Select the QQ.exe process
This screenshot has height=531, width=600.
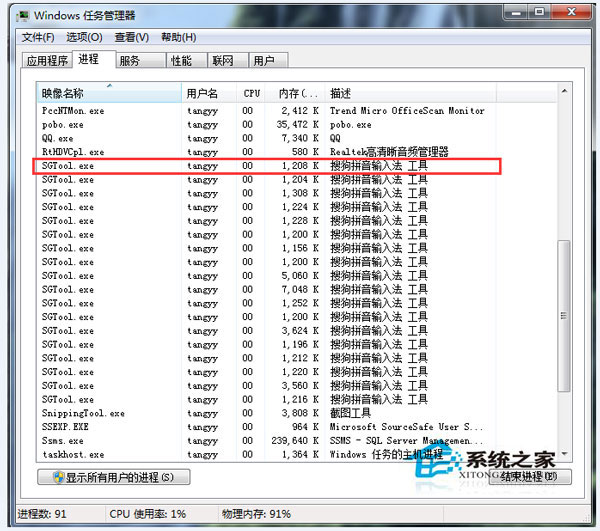coord(267,138)
